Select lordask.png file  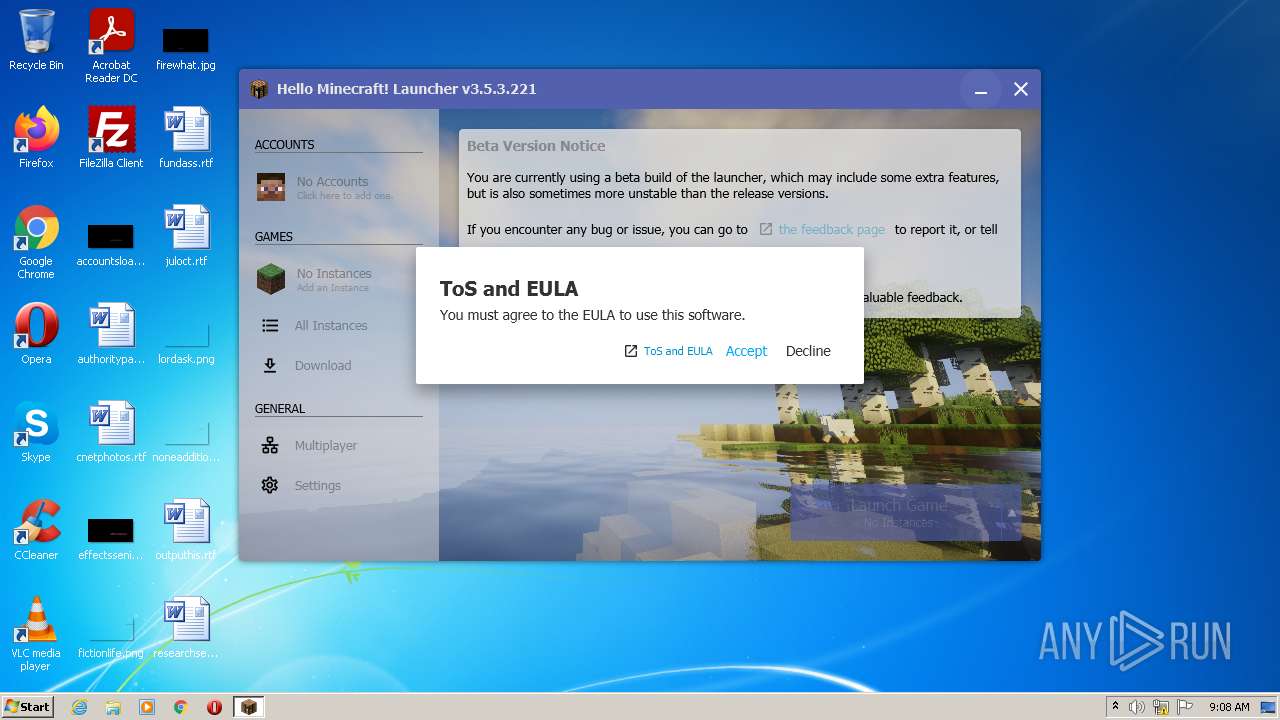(x=186, y=342)
